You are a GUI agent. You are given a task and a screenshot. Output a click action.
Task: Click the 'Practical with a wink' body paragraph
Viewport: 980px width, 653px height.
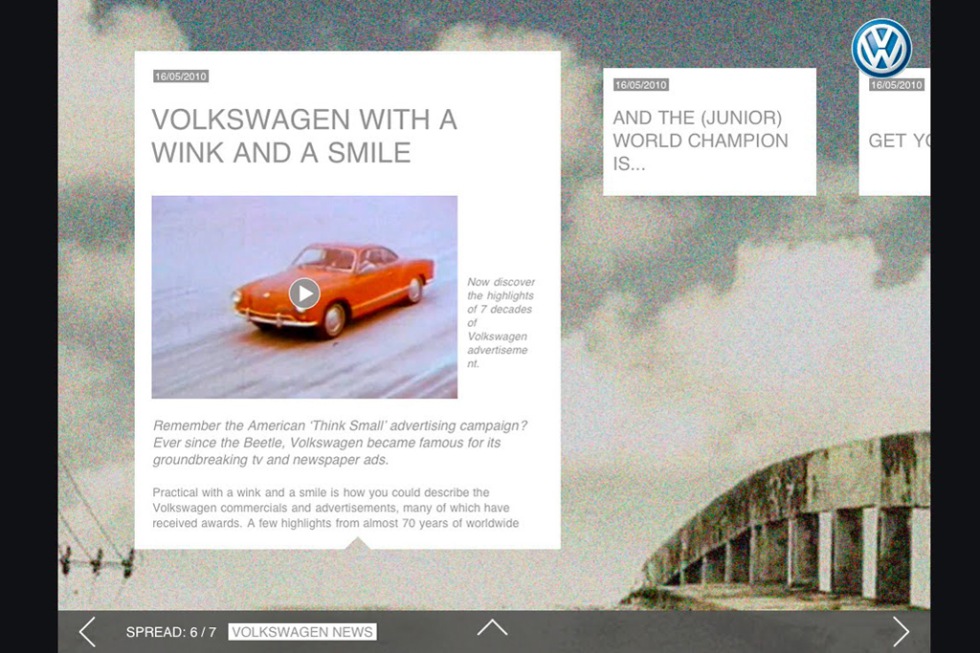coord(336,507)
